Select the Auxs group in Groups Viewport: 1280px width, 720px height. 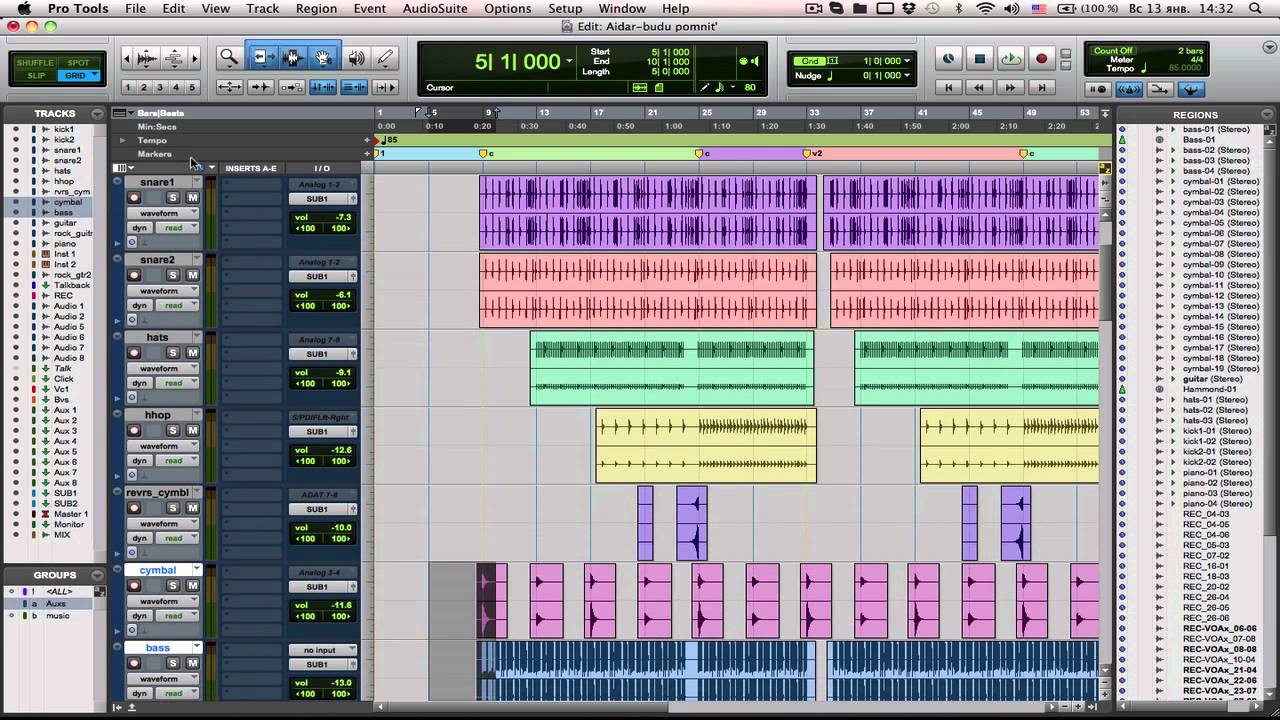(x=56, y=604)
